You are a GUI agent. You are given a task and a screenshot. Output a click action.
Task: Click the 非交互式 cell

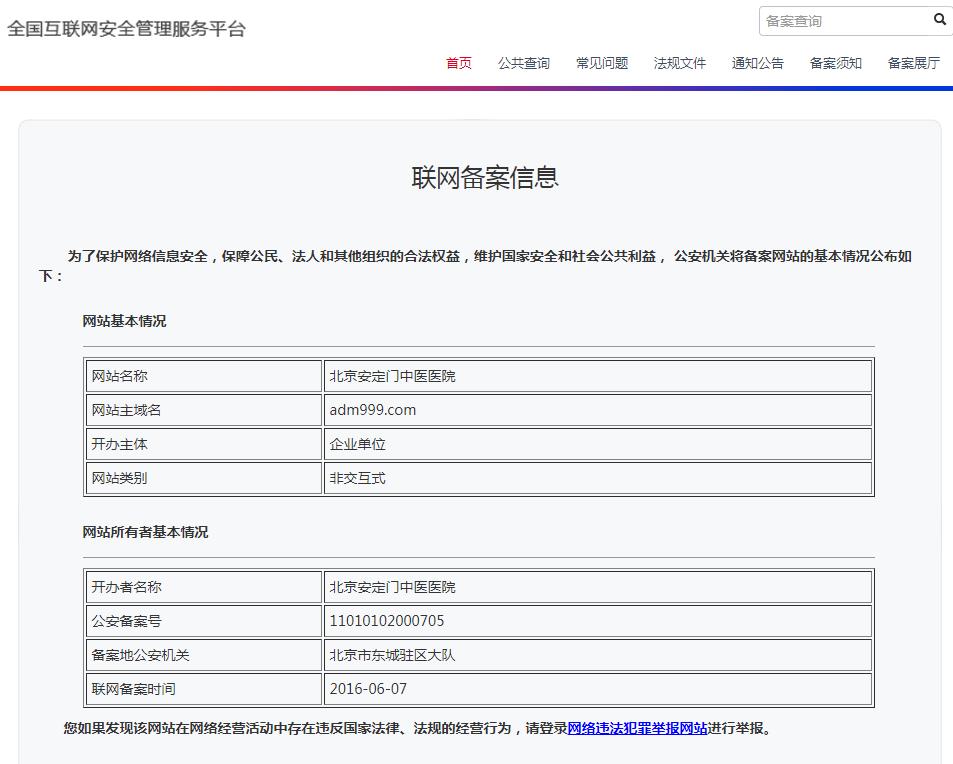tap(598, 478)
